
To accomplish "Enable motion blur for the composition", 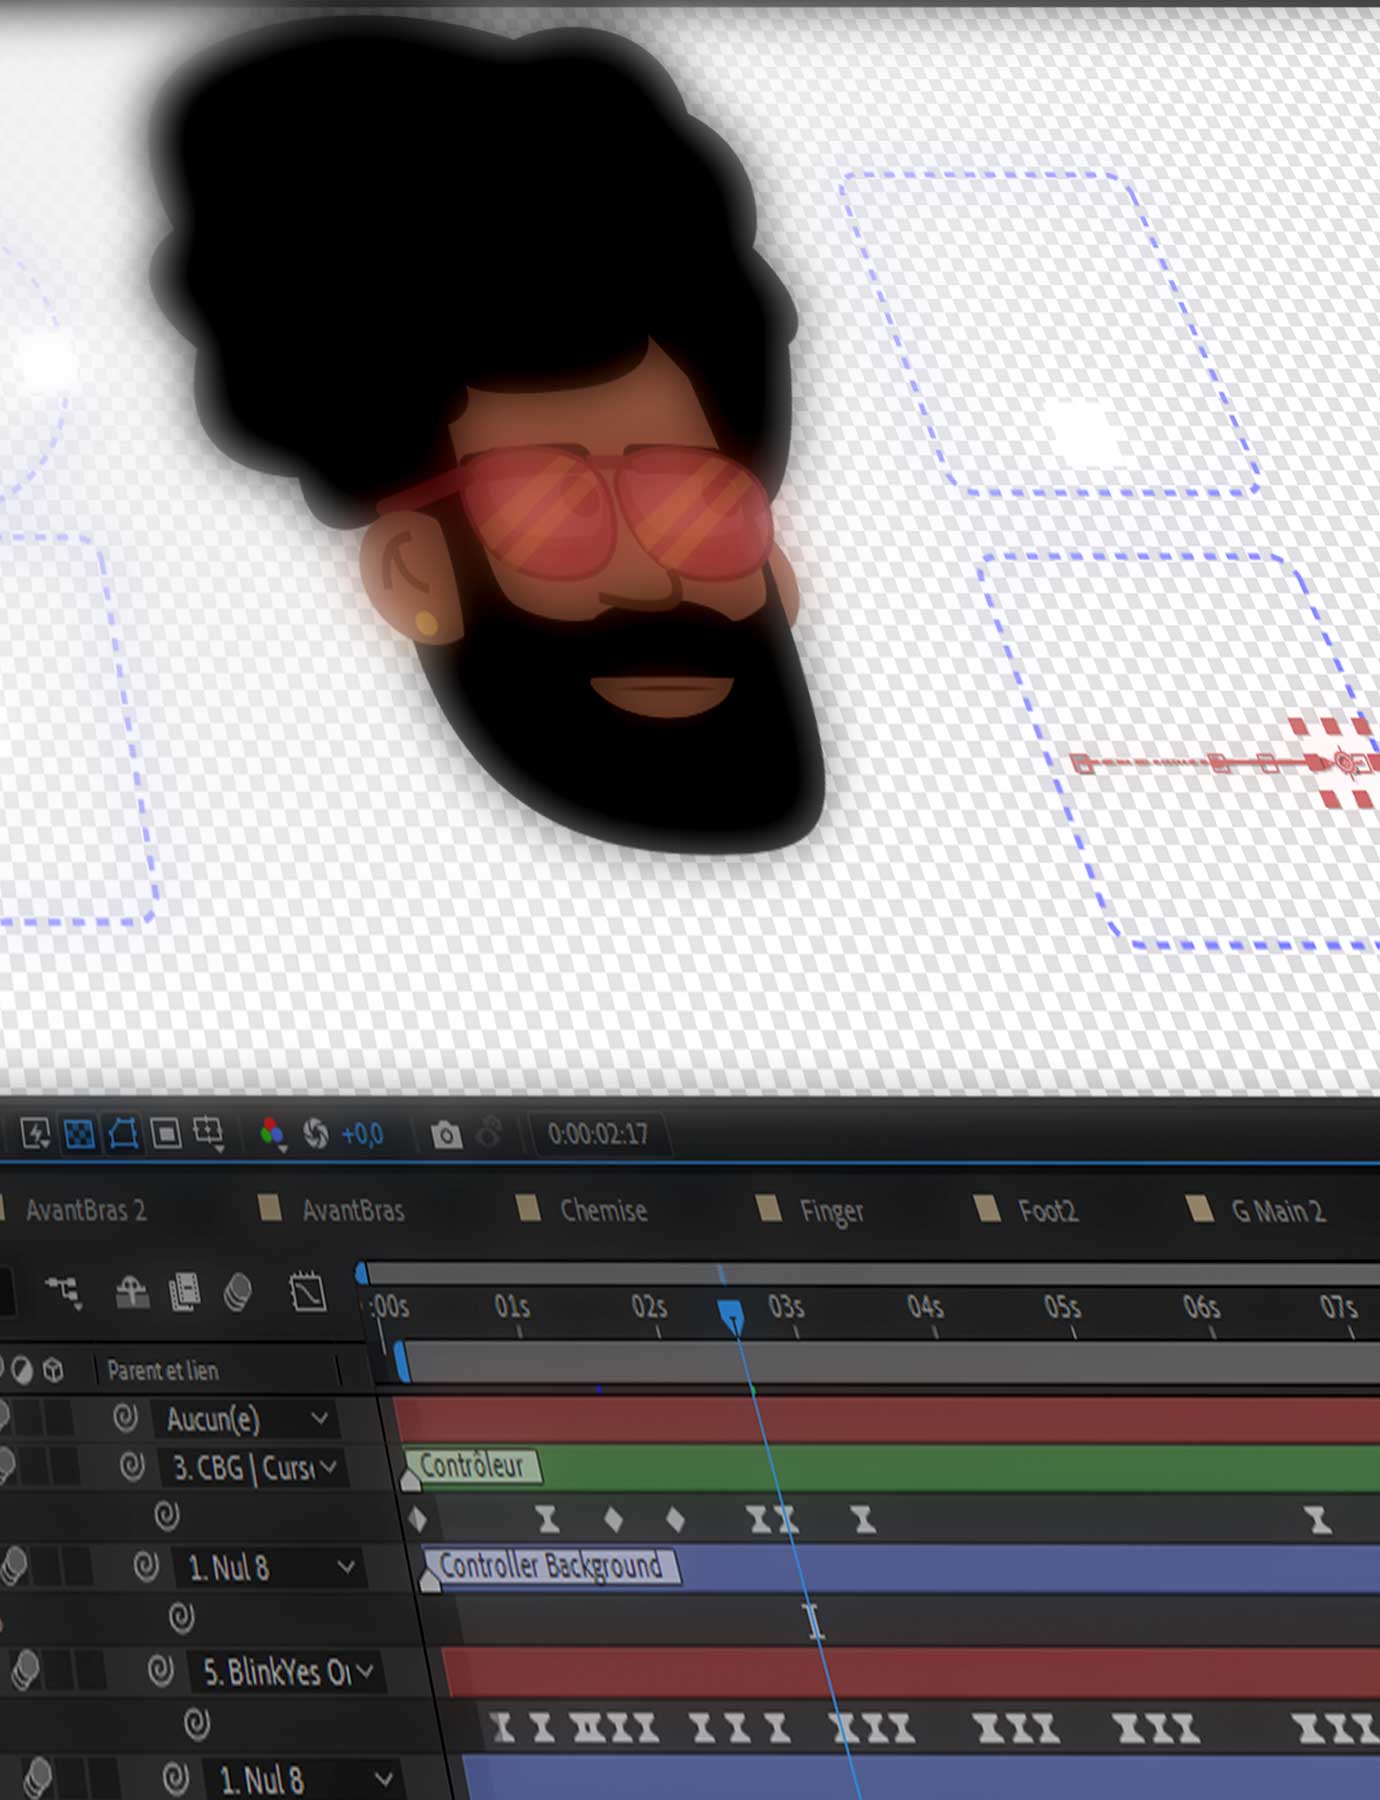I will (x=237, y=1292).
